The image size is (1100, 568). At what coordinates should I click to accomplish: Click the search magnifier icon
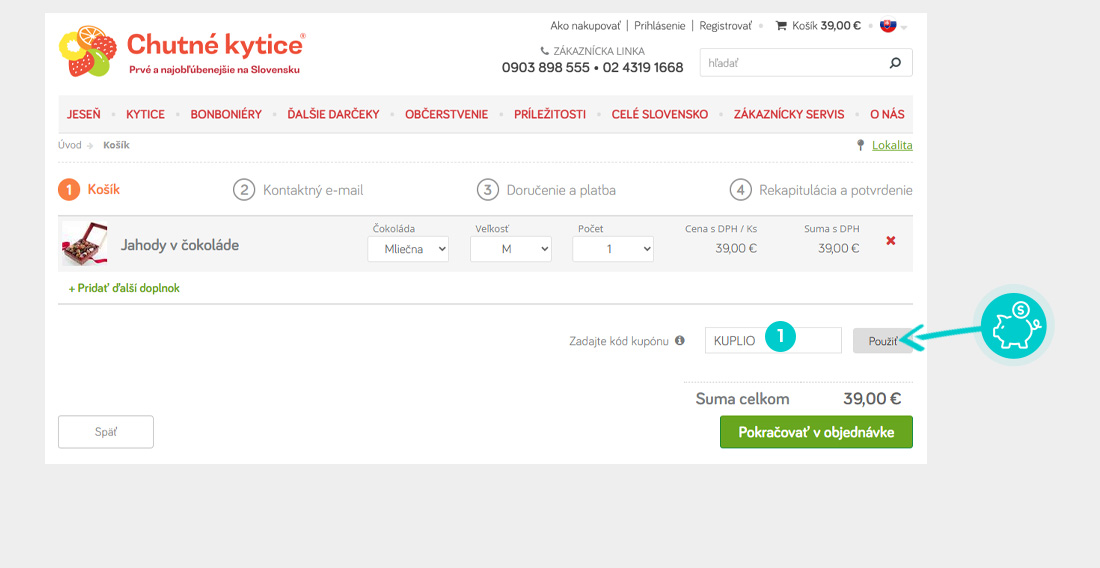click(894, 63)
